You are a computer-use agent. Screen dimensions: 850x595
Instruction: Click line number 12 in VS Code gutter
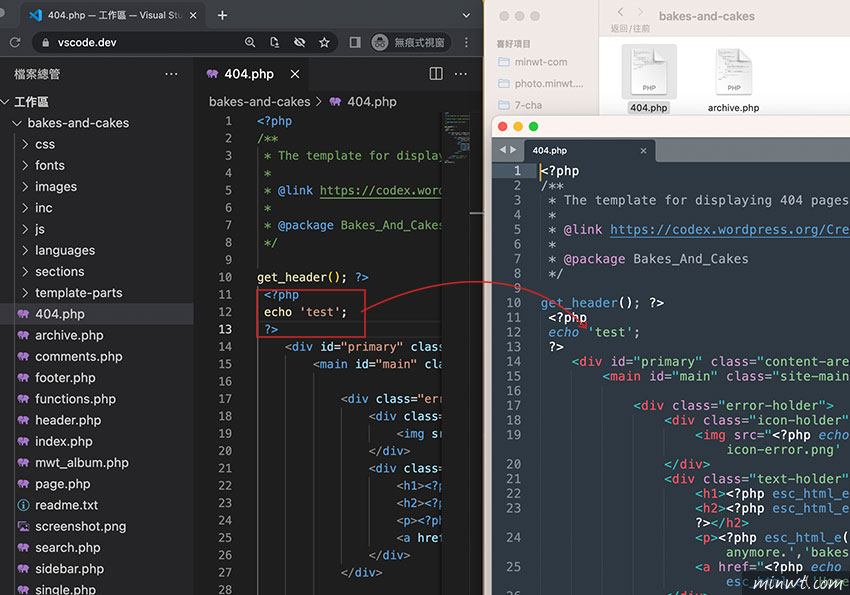(x=225, y=312)
